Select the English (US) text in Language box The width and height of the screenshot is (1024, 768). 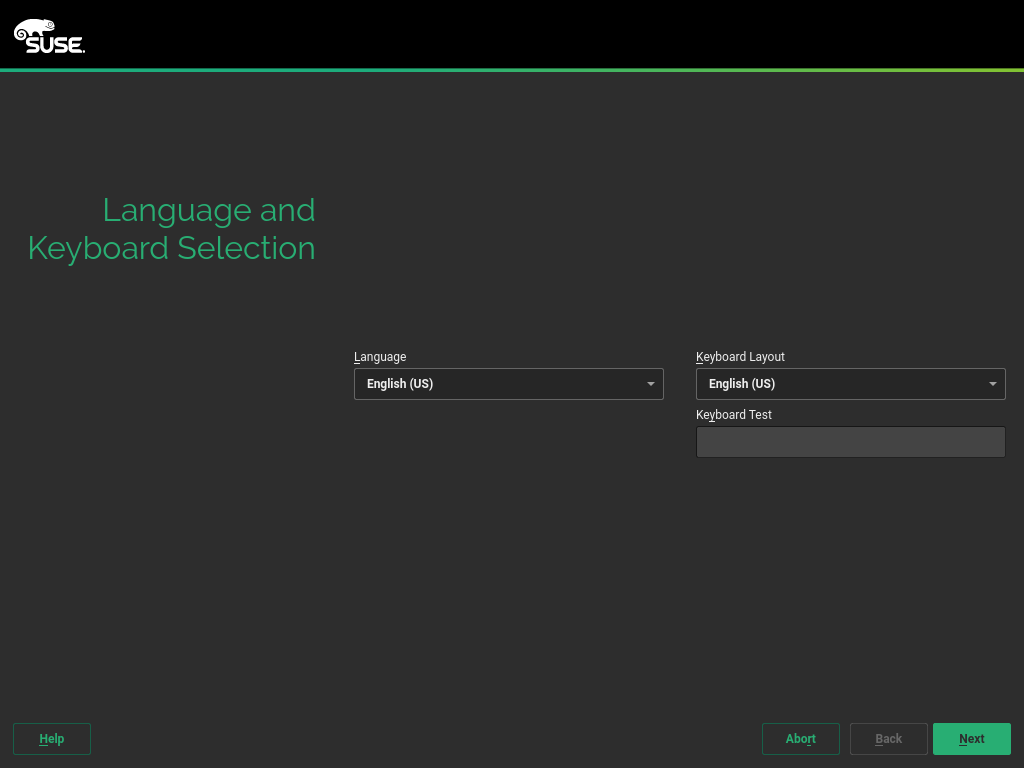(x=400, y=384)
